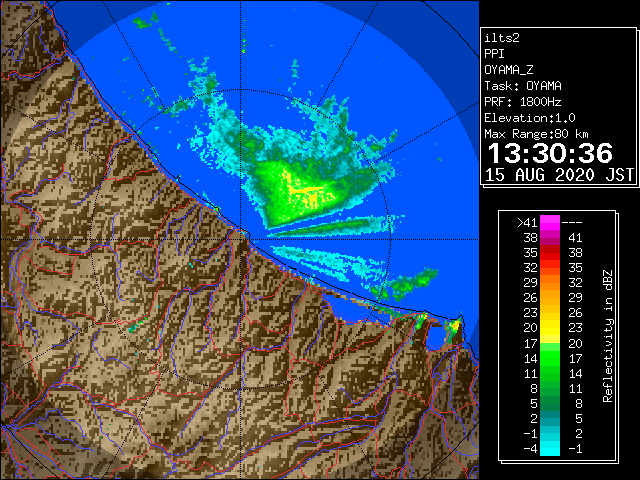Screen dimensions: 640x480
Task: Click the 'Max Range:80 km' text
Action: 536,134
